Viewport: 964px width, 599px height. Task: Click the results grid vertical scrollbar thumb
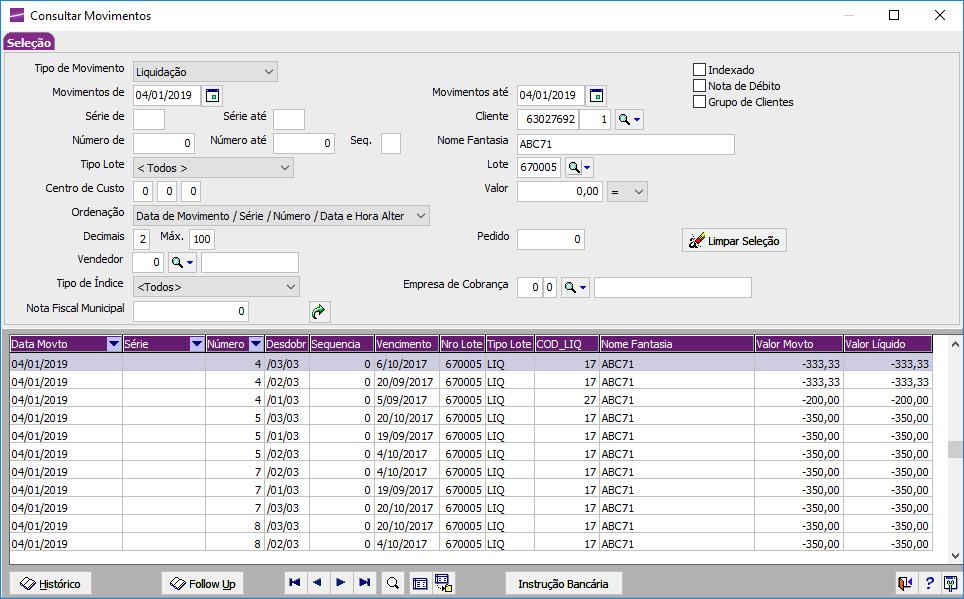coord(955,449)
